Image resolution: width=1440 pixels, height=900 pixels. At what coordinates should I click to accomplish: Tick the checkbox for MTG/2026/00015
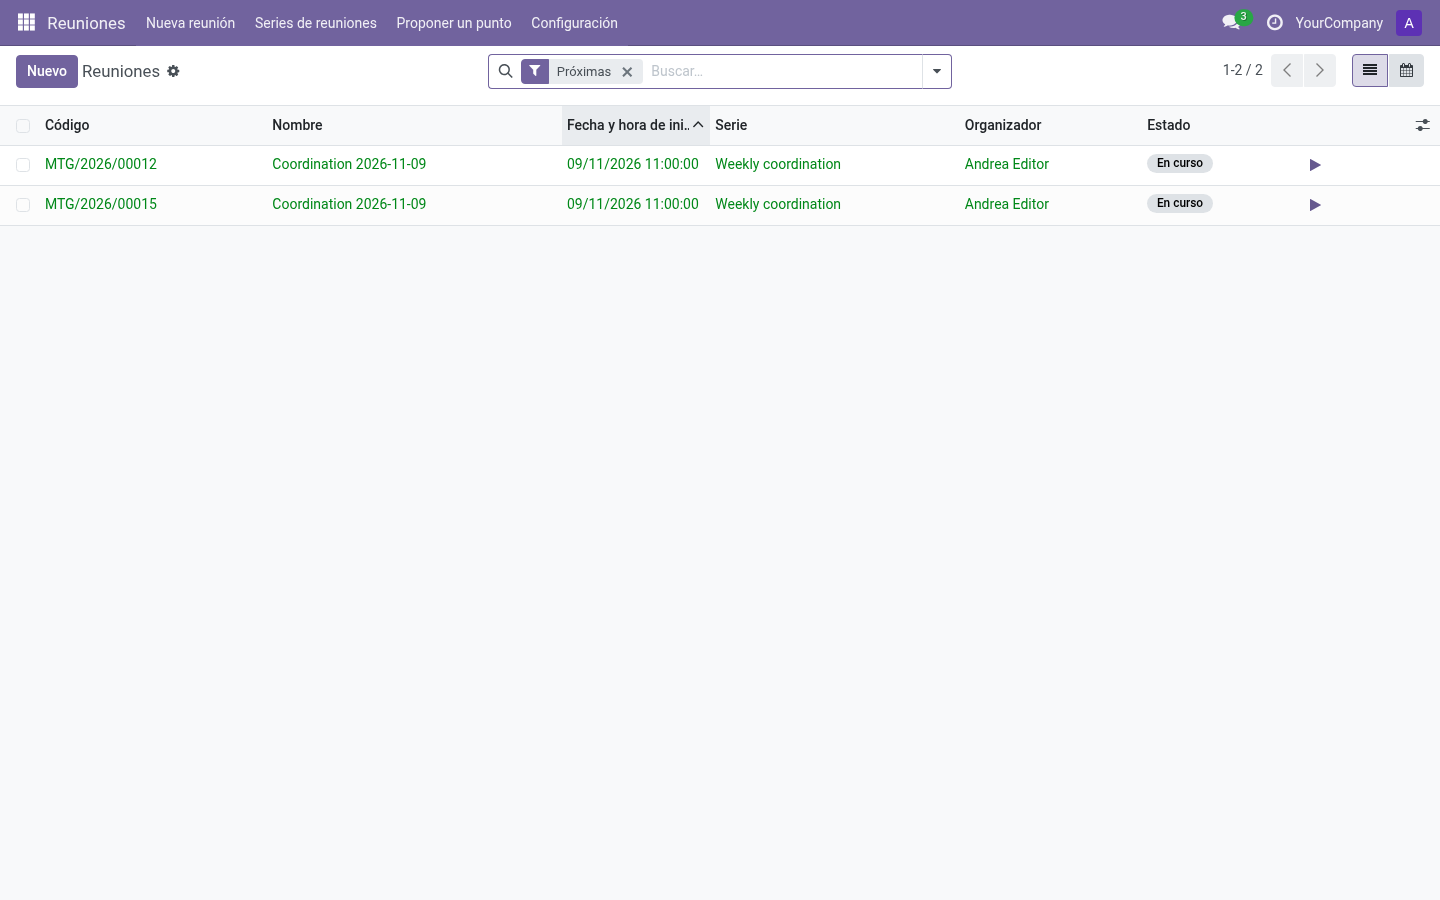click(x=23, y=205)
